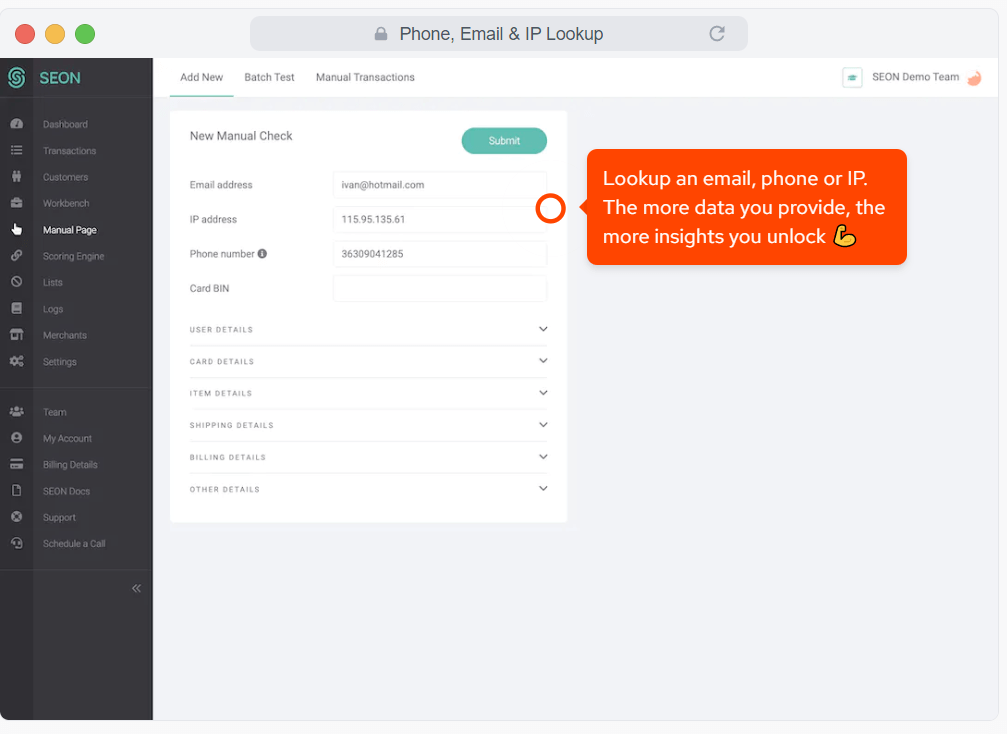Open the Support link in sidebar

59,517
